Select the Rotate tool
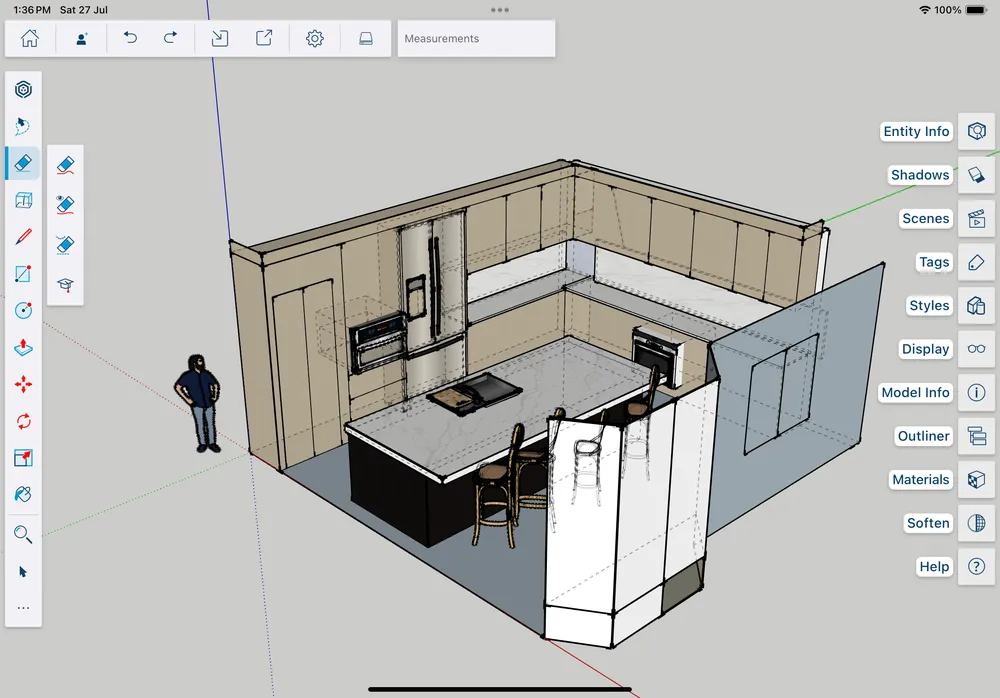Screen dimensions: 1000x698 pos(23,421)
